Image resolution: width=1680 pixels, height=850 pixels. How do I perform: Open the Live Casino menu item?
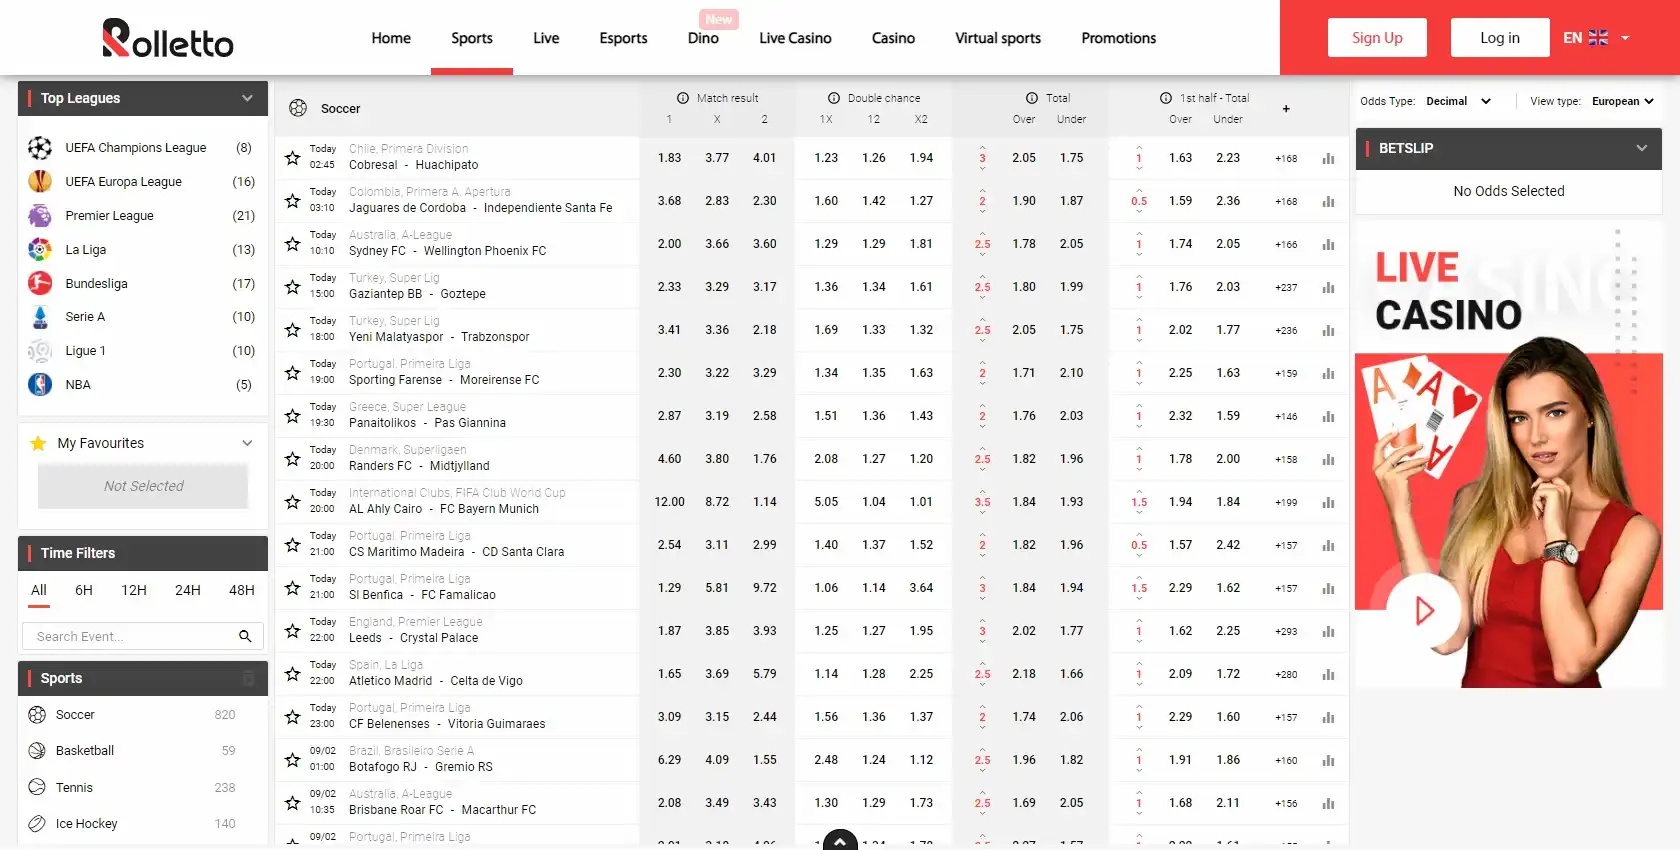(795, 38)
